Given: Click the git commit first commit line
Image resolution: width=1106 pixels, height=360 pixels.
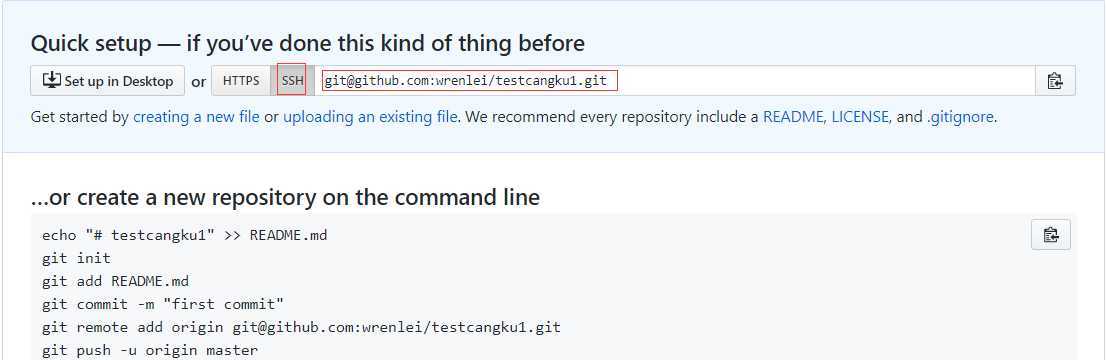Looking at the screenshot, I should click(x=163, y=304).
